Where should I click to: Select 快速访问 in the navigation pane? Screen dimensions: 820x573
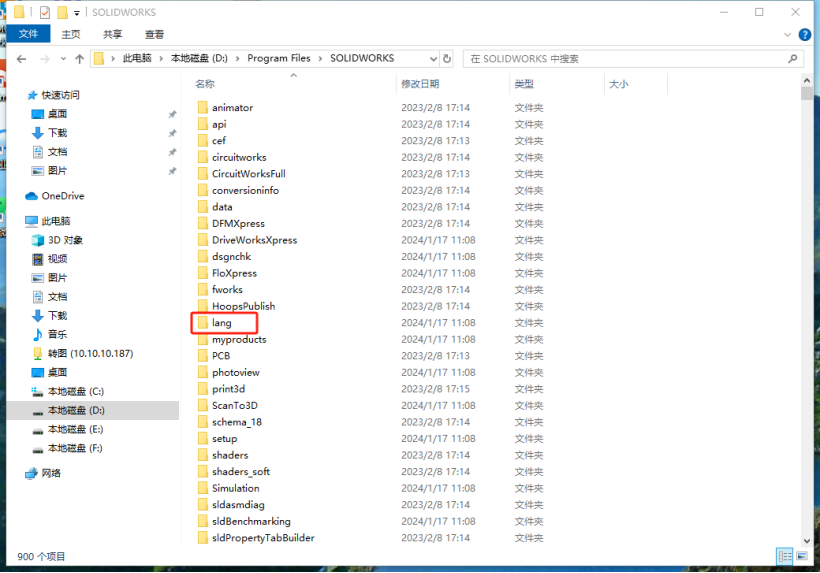pos(60,95)
